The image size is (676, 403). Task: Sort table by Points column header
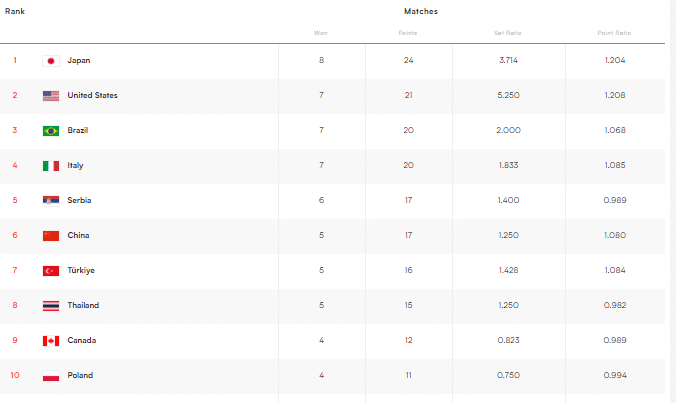click(x=408, y=33)
